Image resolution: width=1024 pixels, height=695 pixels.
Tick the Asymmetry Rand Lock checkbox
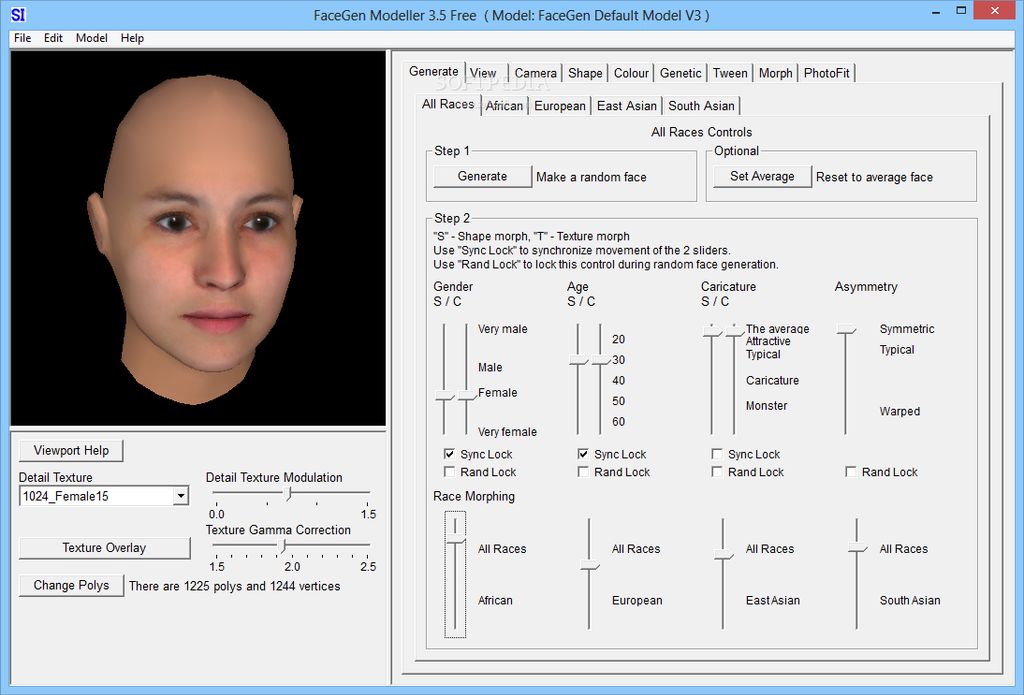click(851, 472)
